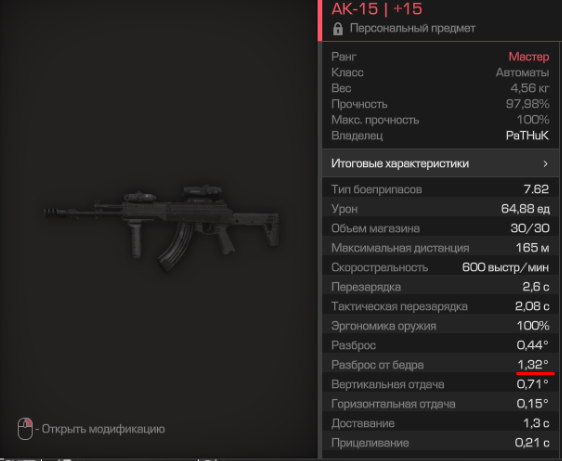This screenshot has height=461, width=562.
Task: Select the Урон stat row
Action: pyautogui.click(x=440, y=209)
